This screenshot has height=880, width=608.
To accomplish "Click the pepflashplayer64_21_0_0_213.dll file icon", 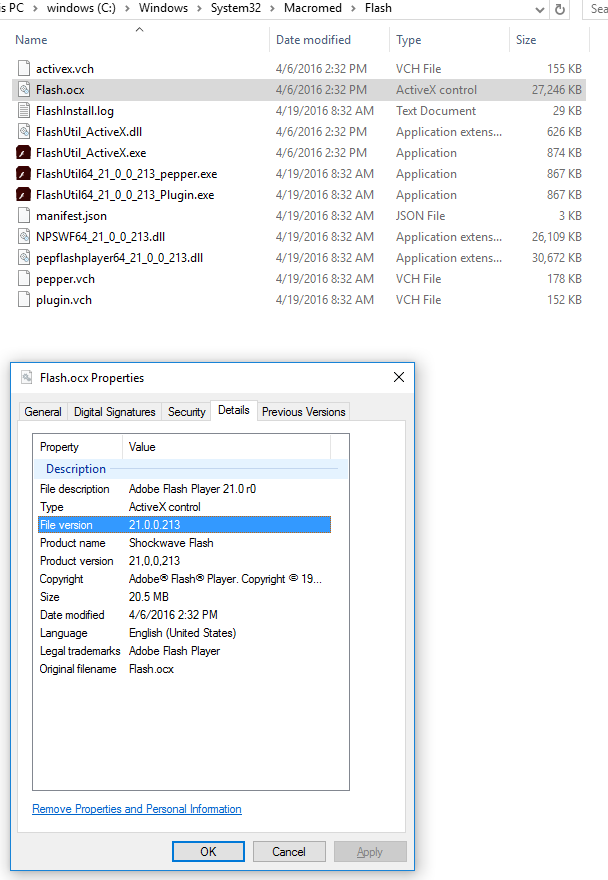I will (x=24, y=258).
